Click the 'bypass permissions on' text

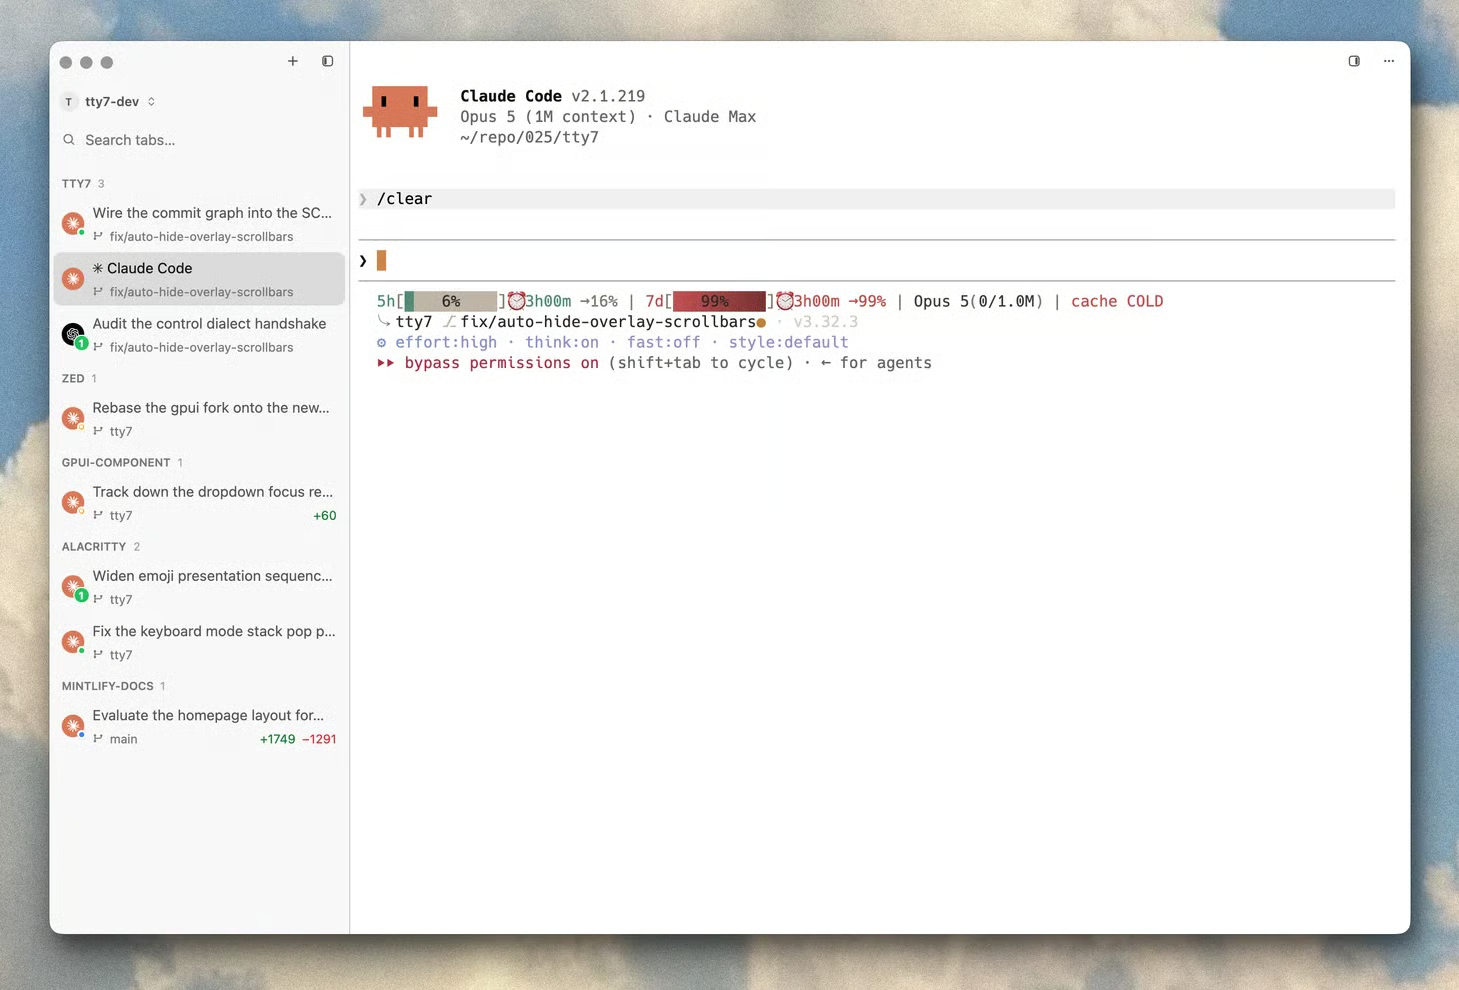click(x=502, y=363)
